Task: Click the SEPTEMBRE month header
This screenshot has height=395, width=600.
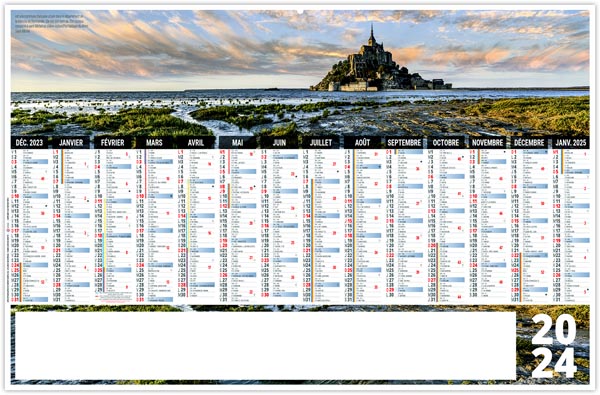Action: click(404, 143)
